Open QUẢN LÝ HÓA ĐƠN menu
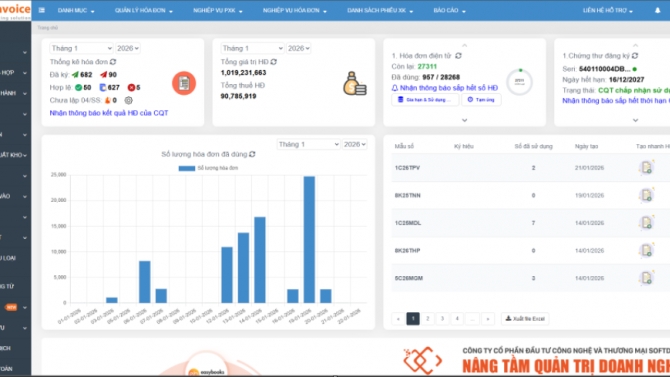 point(144,10)
